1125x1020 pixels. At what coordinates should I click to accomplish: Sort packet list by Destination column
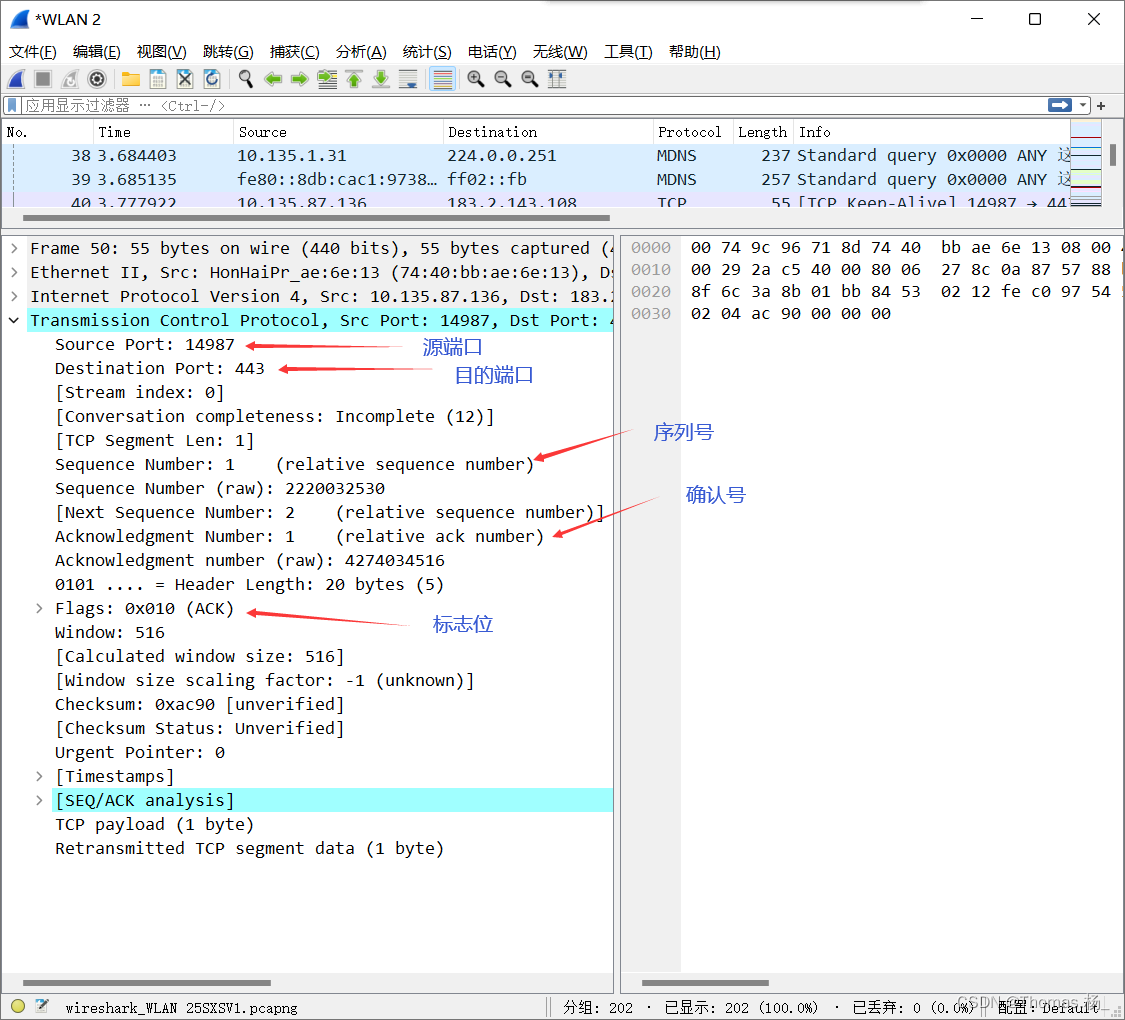(548, 132)
